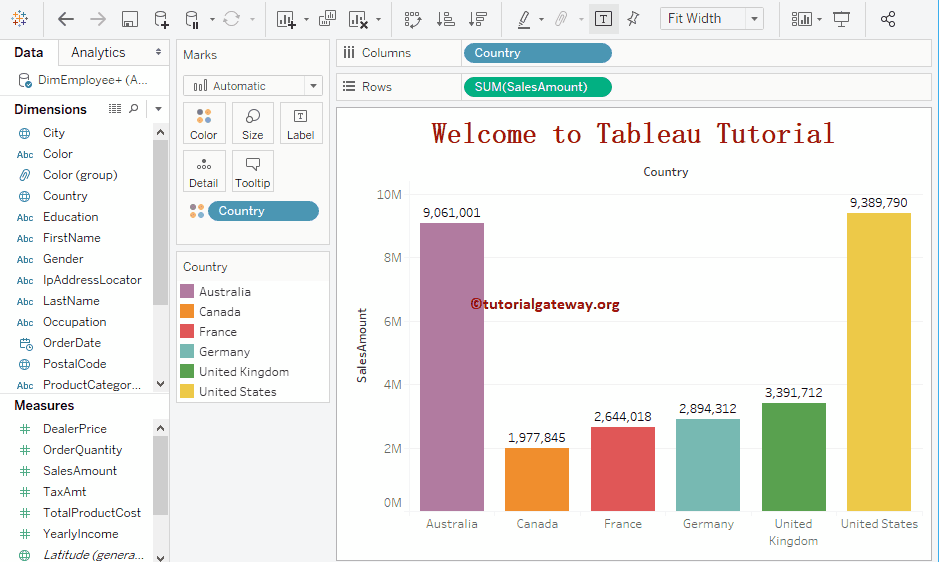Select Country pill on Columns shelf
Screen dimensions: 939x562
538,53
